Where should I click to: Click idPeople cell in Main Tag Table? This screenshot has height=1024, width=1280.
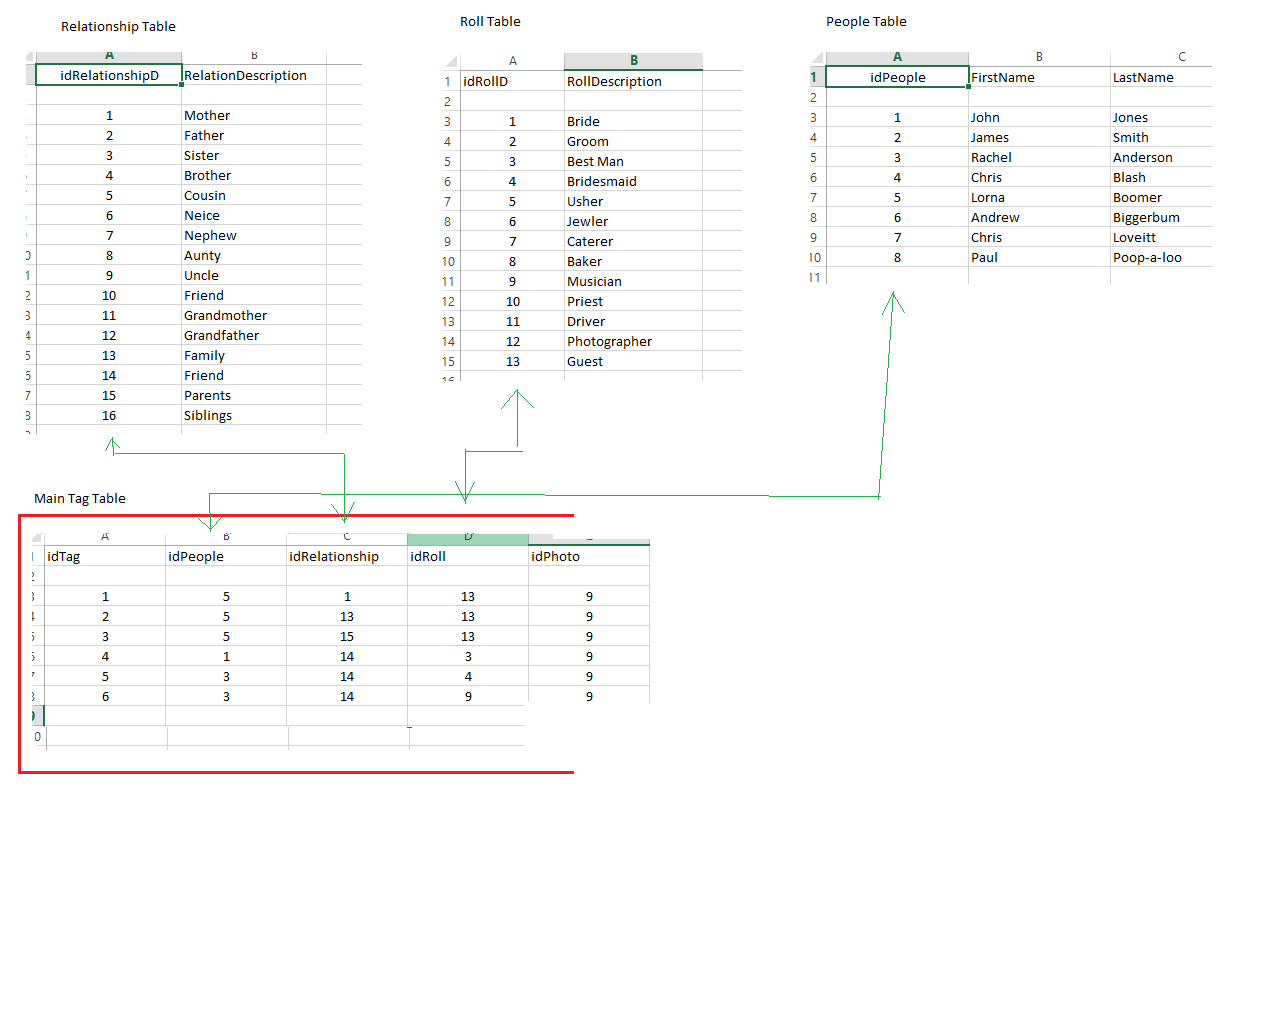(226, 556)
